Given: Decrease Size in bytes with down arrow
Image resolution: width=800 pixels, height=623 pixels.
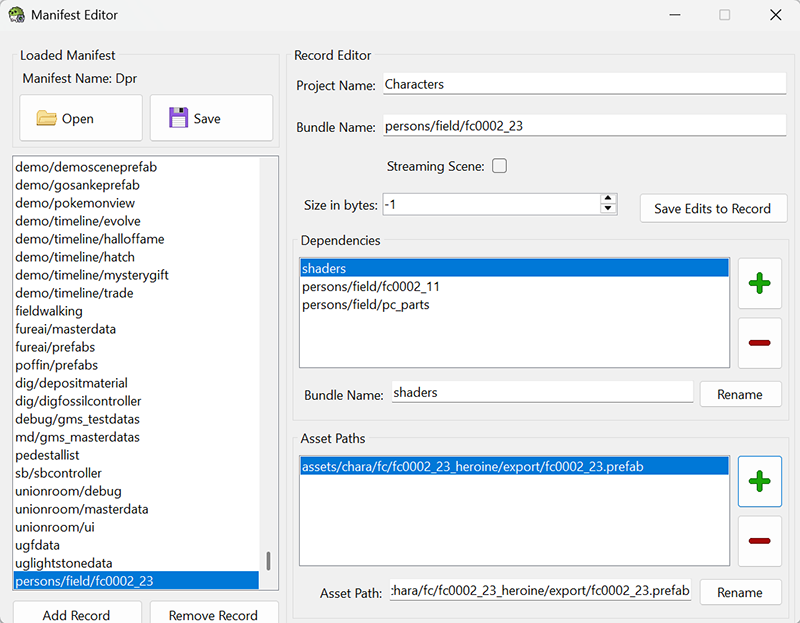Looking at the screenshot, I should tap(607, 210).
